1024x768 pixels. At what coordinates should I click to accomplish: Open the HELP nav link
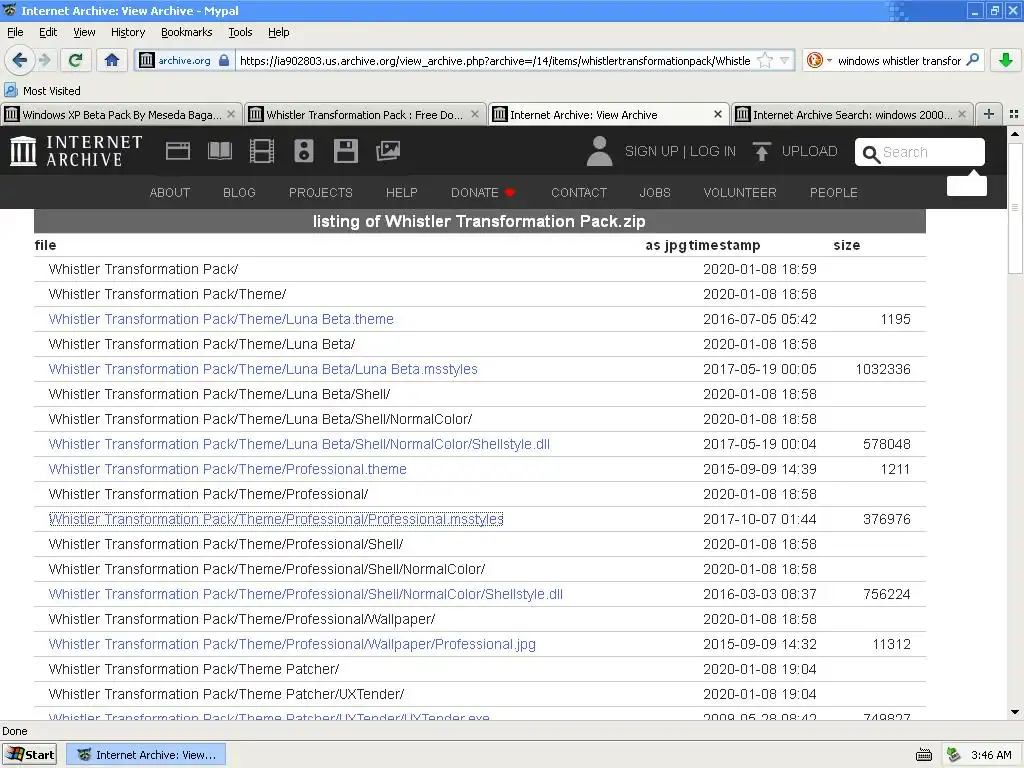pos(402,193)
